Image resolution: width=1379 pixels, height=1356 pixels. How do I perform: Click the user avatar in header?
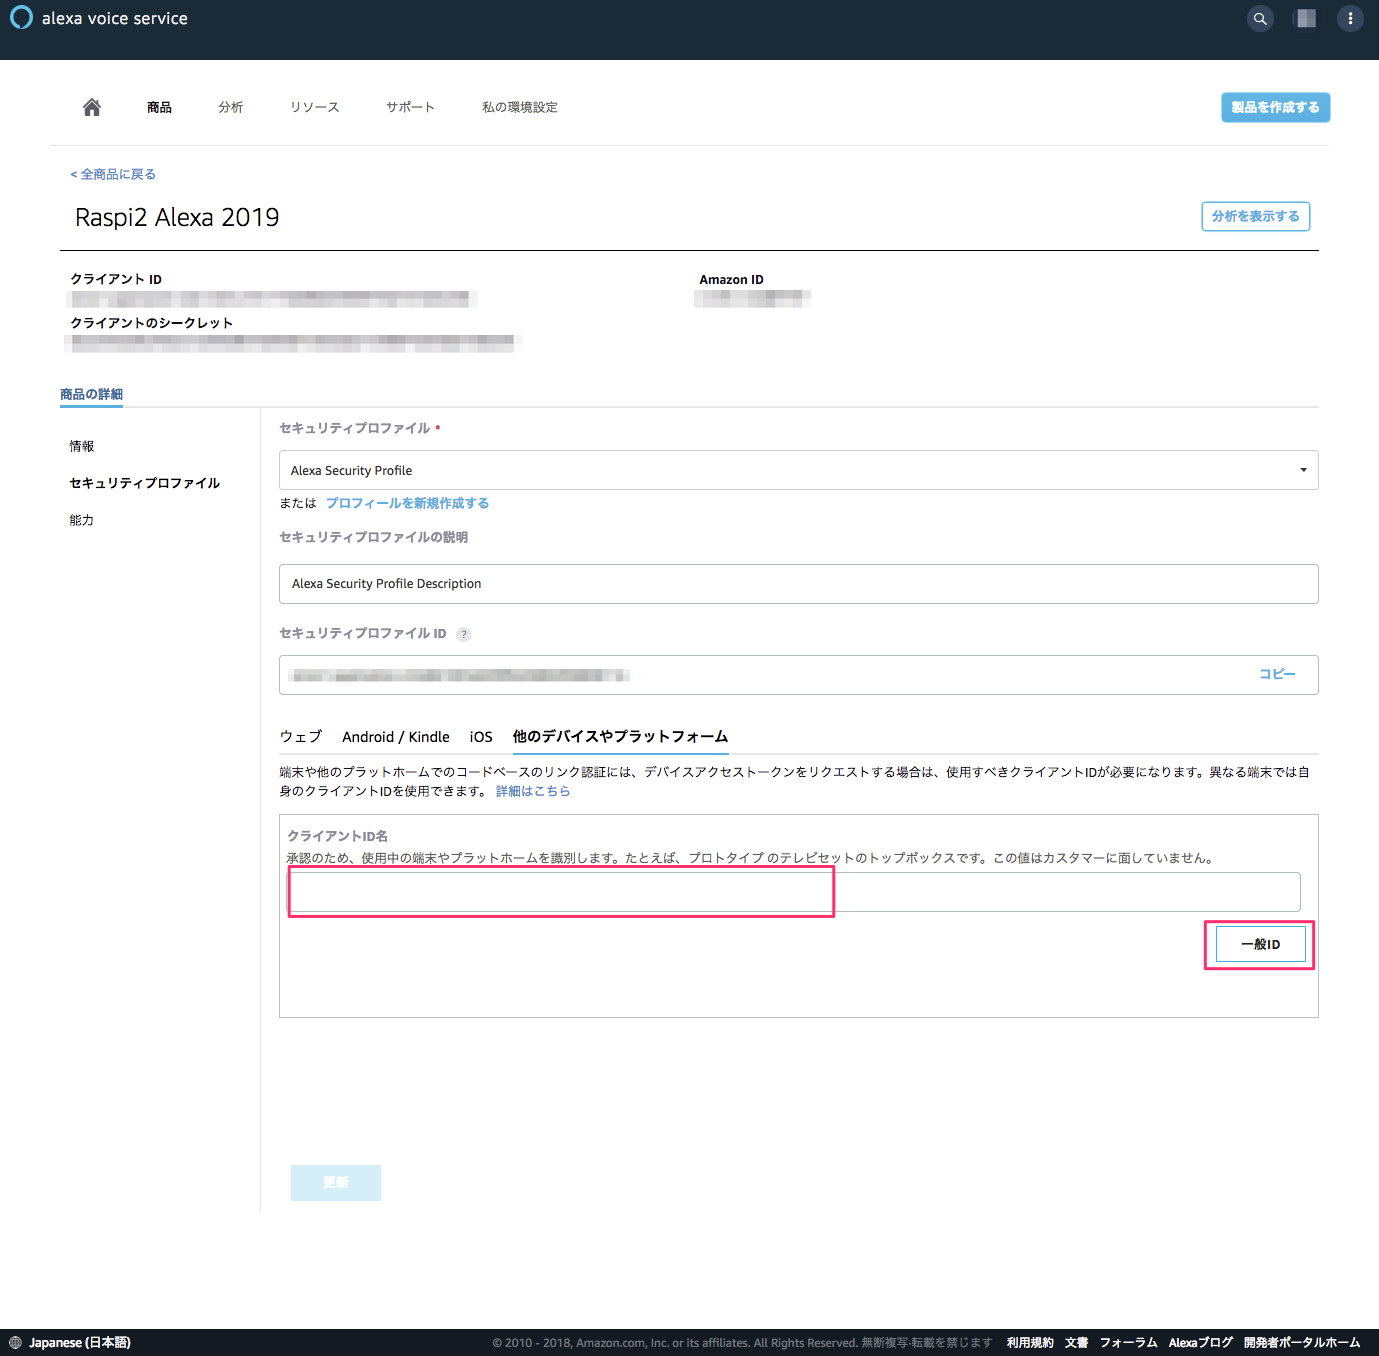click(x=1305, y=18)
